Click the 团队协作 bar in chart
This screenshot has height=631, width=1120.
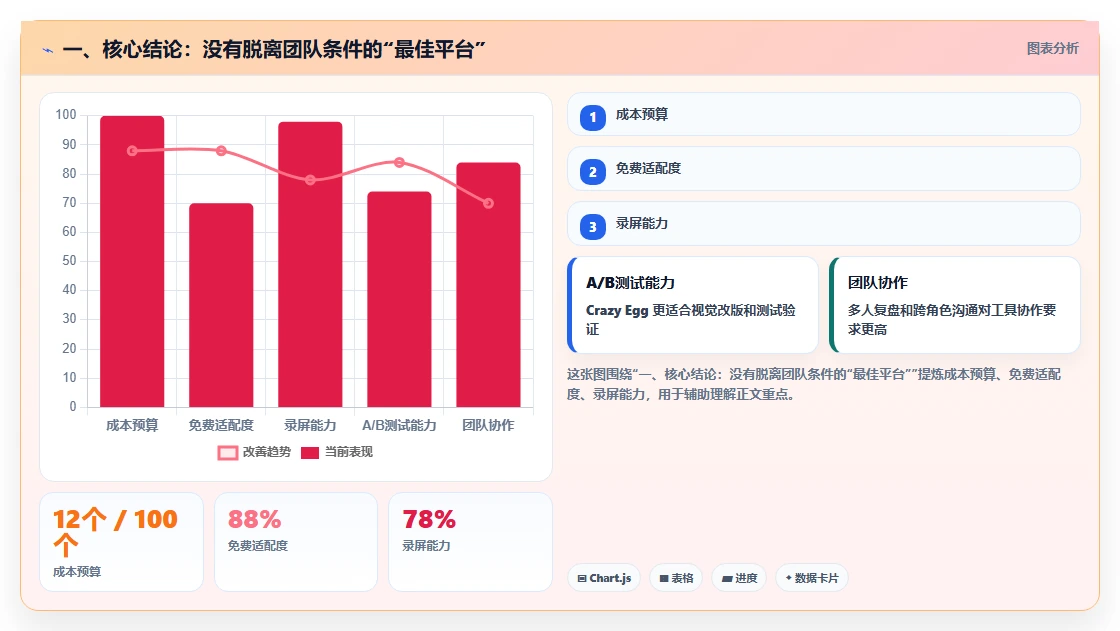pyautogui.click(x=489, y=285)
